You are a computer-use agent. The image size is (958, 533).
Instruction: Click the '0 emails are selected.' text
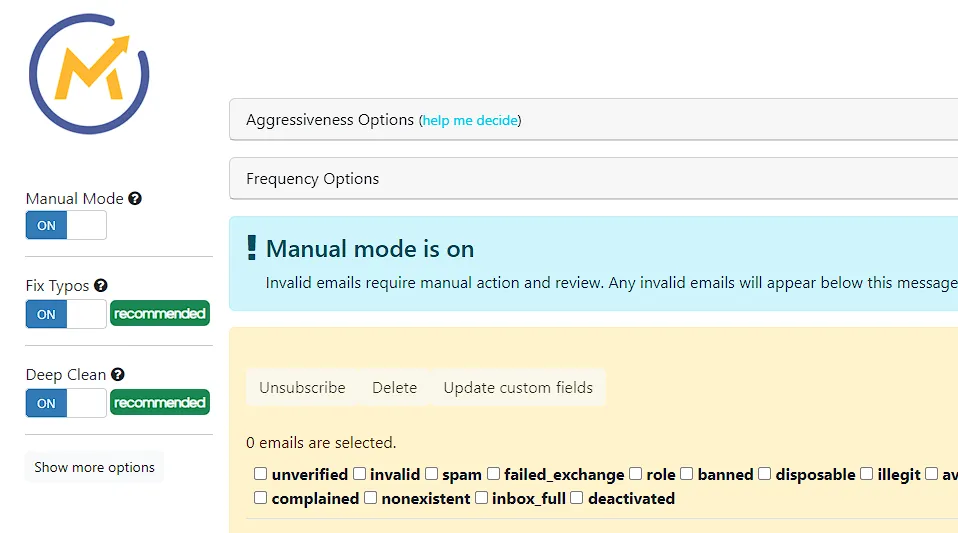[321, 443]
